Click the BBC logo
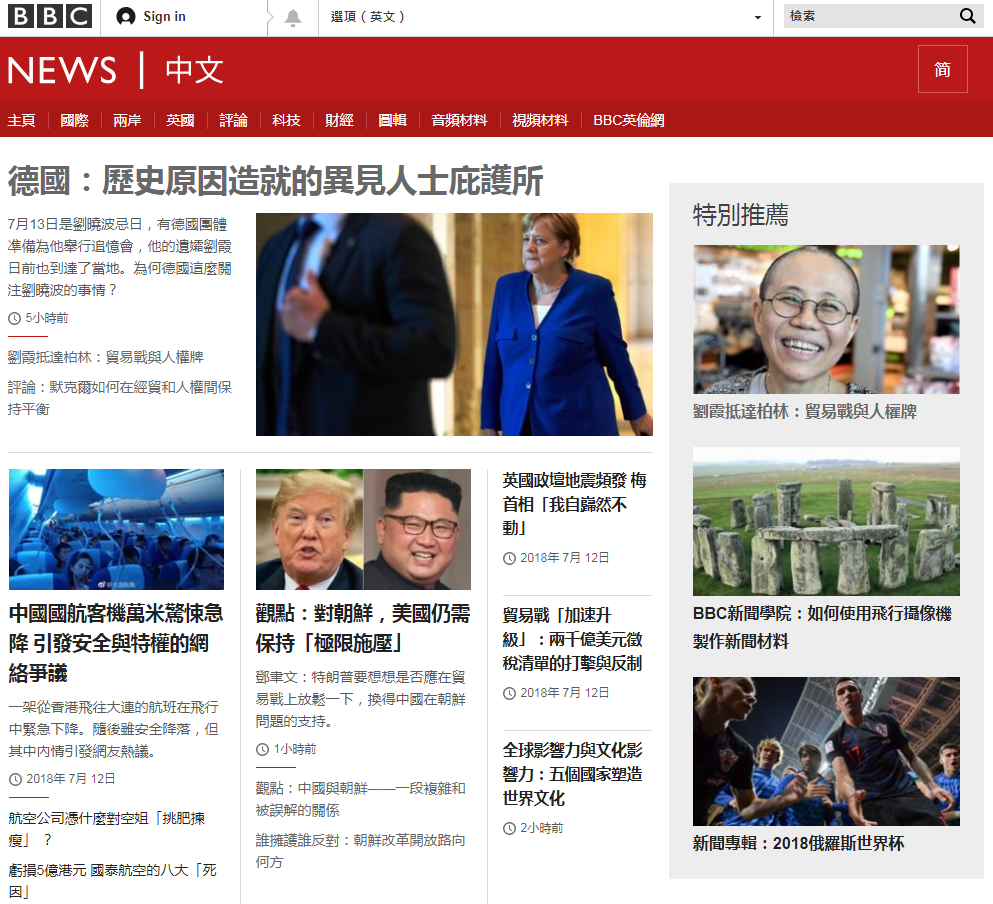This screenshot has height=904, width=993. (x=50, y=16)
